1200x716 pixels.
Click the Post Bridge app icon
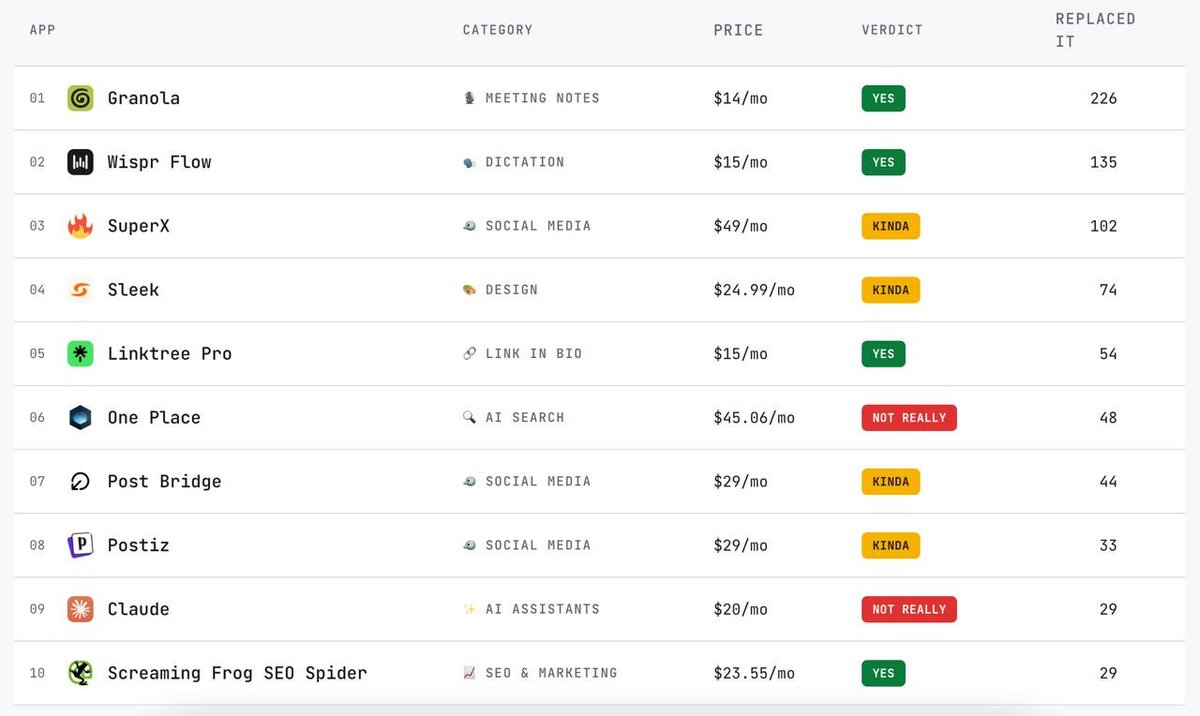(x=80, y=482)
